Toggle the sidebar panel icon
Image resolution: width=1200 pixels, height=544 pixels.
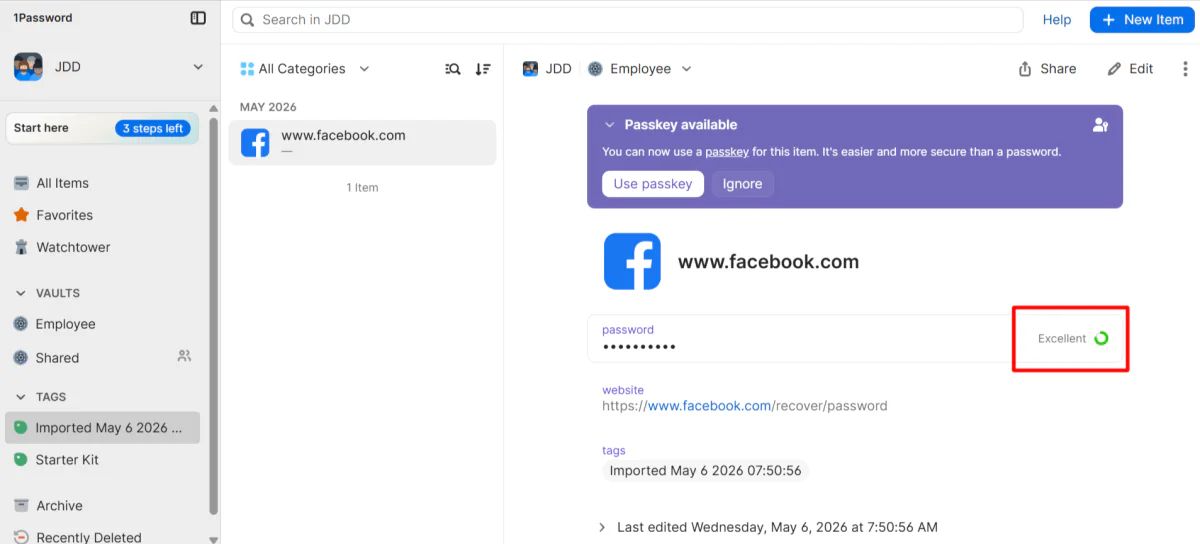click(x=198, y=18)
